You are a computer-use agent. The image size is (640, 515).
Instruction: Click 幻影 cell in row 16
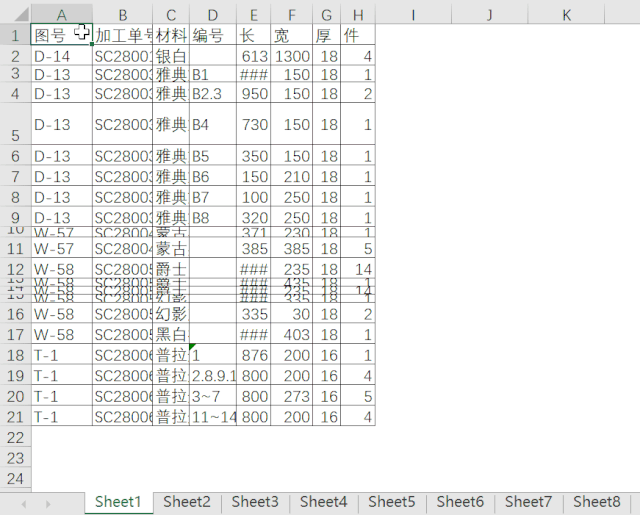(x=171, y=313)
